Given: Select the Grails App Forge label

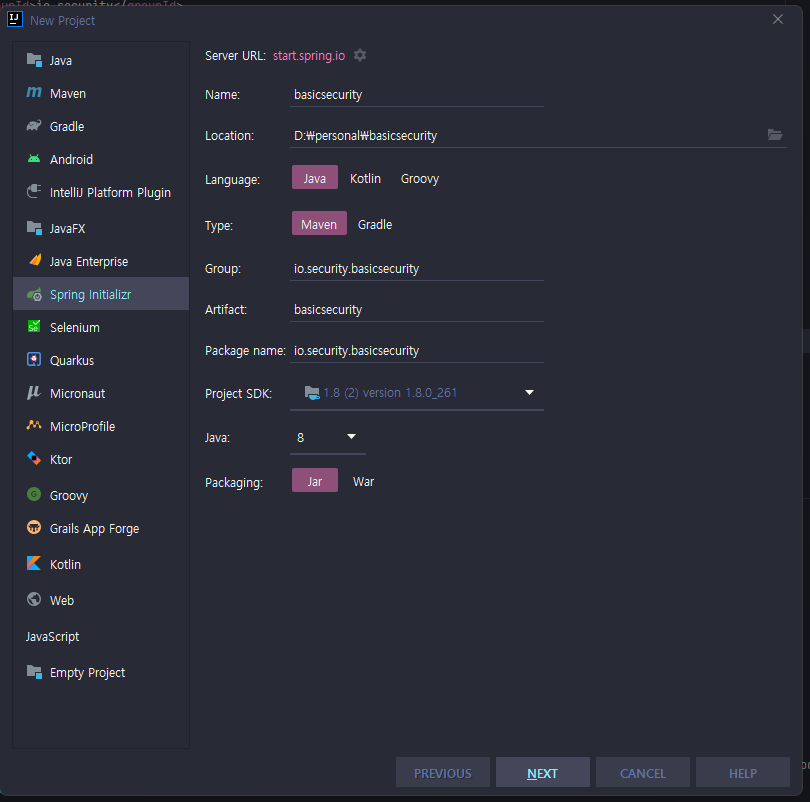Looking at the screenshot, I should [x=95, y=529].
